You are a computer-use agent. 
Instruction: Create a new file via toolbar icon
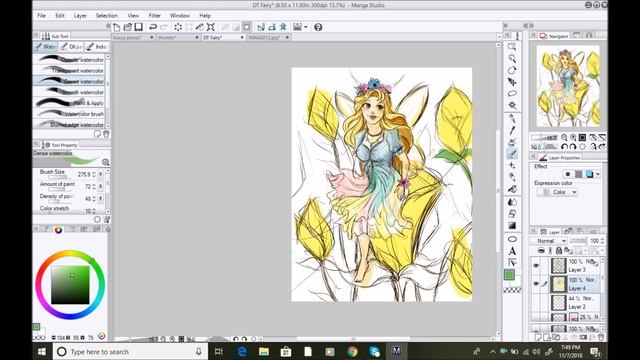(x=117, y=27)
